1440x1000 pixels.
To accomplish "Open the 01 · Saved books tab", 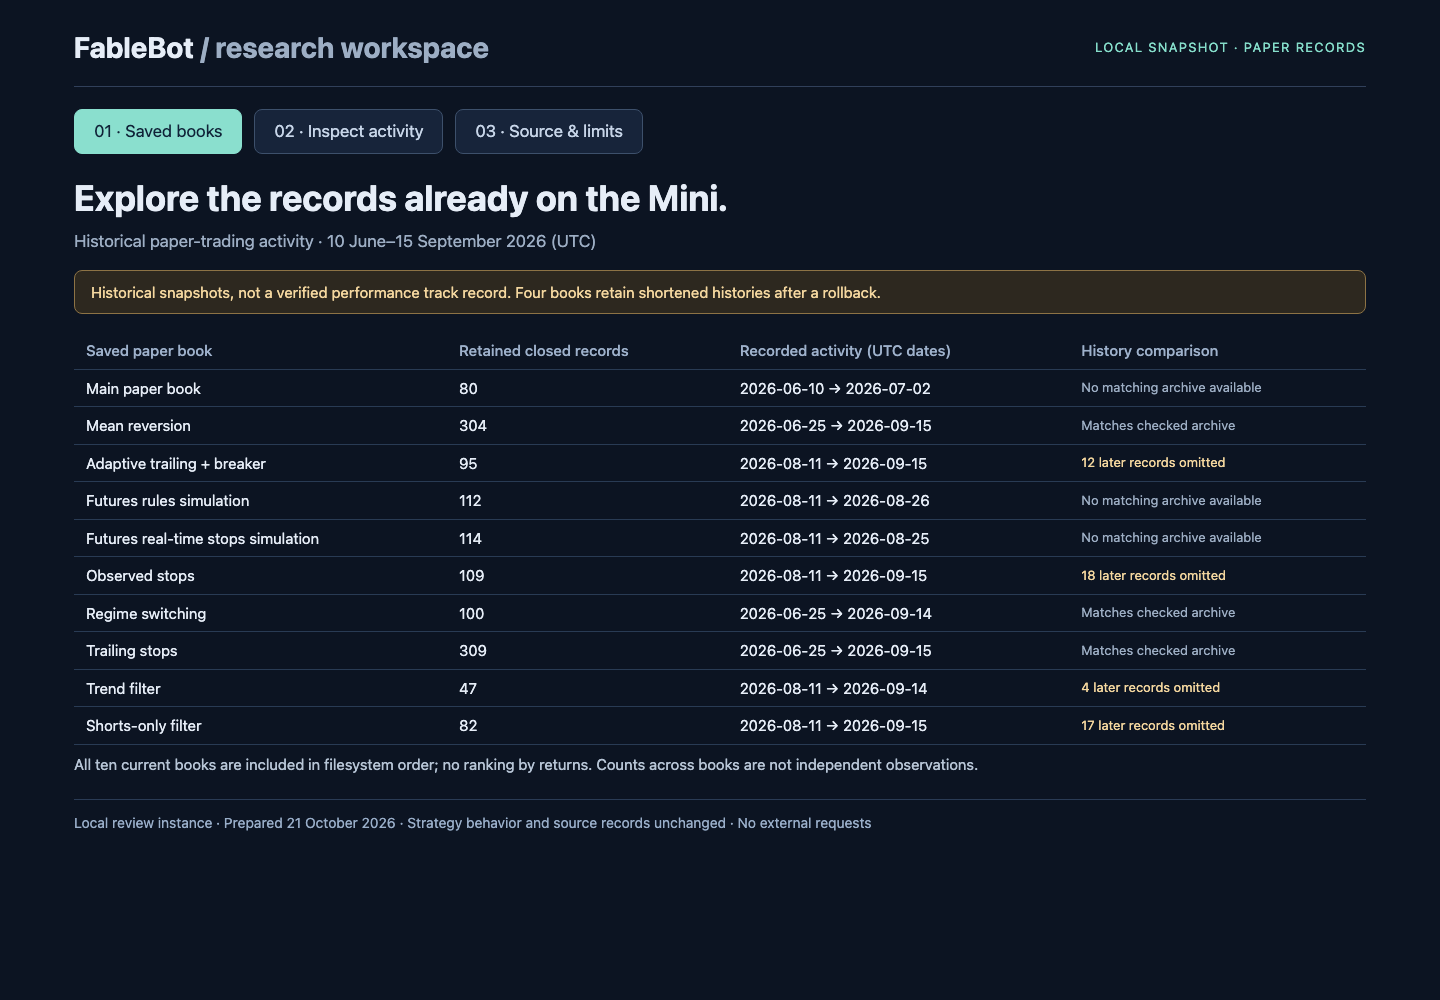I will [158, 131].
